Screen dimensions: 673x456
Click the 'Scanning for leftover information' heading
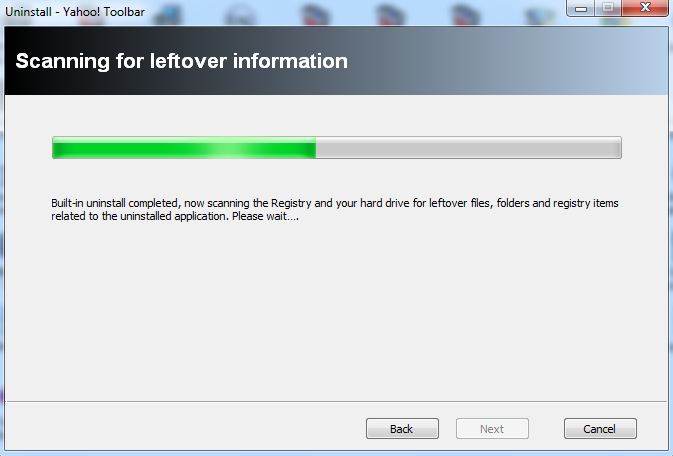pos(182,61)
